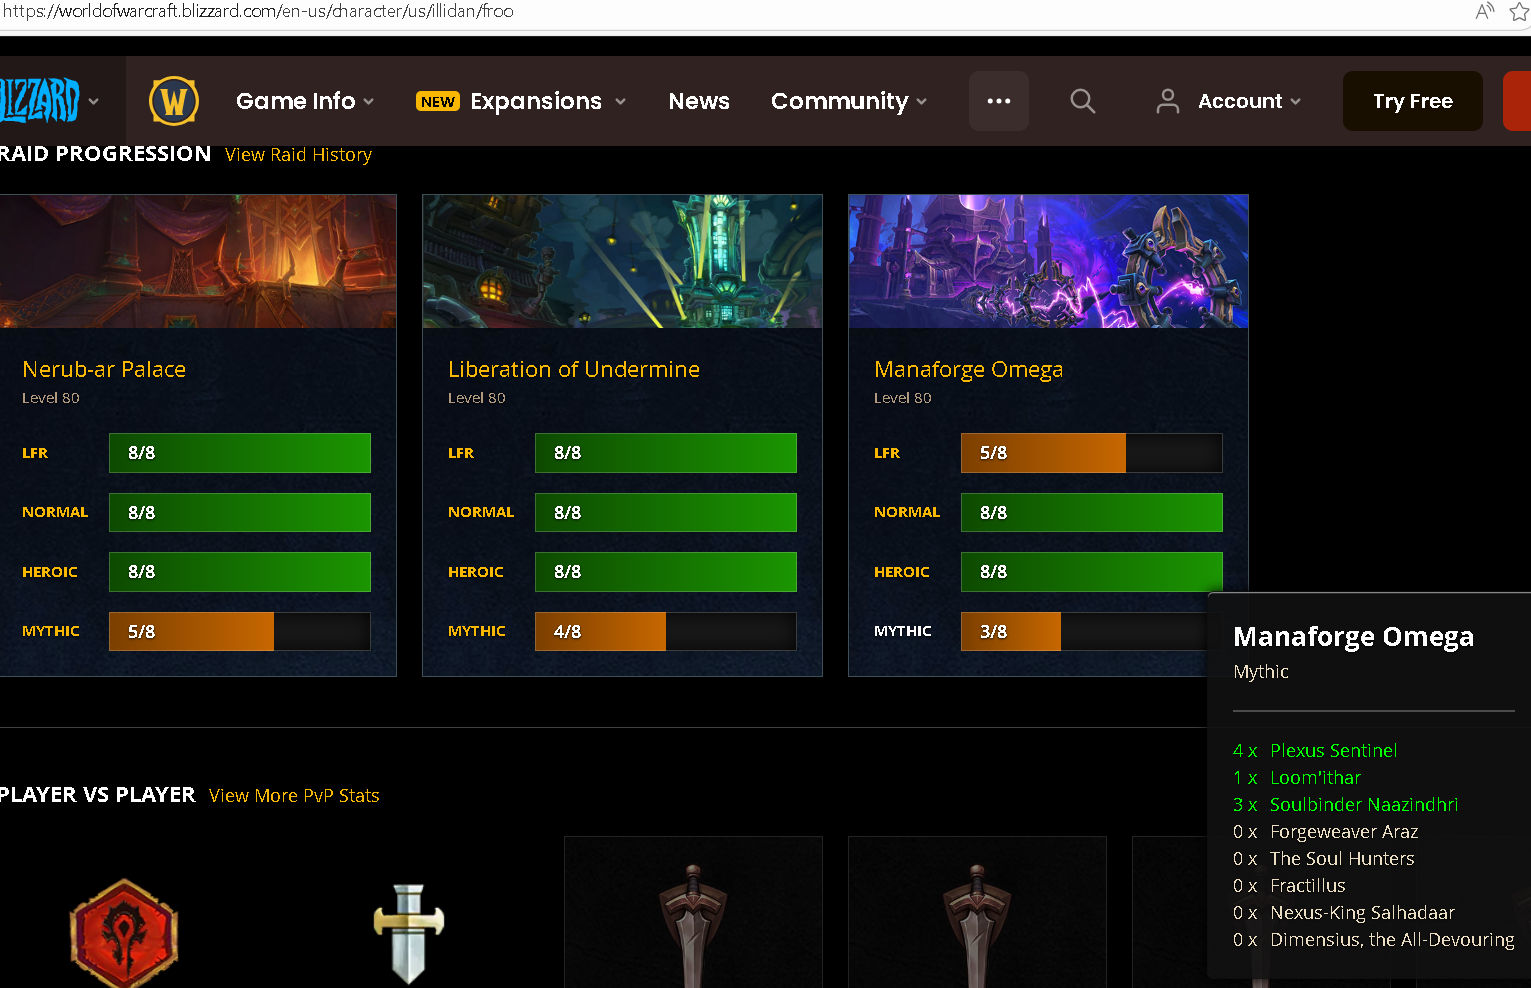Go to the News page
1531x988 pixels.
pos(699,101)
